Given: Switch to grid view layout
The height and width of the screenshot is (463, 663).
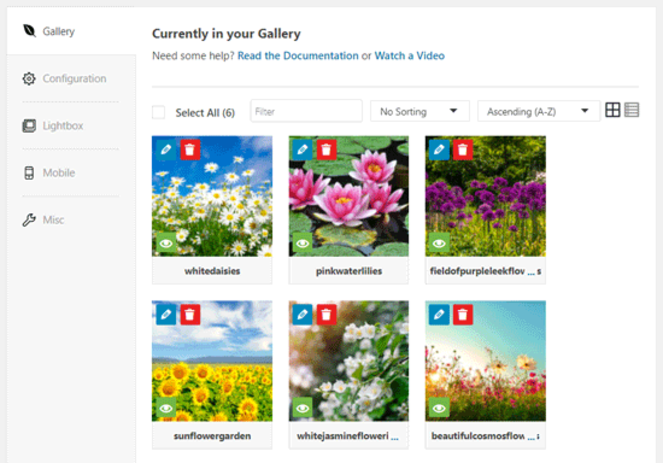Looking at the screenshot, I should tap(613, 111).
